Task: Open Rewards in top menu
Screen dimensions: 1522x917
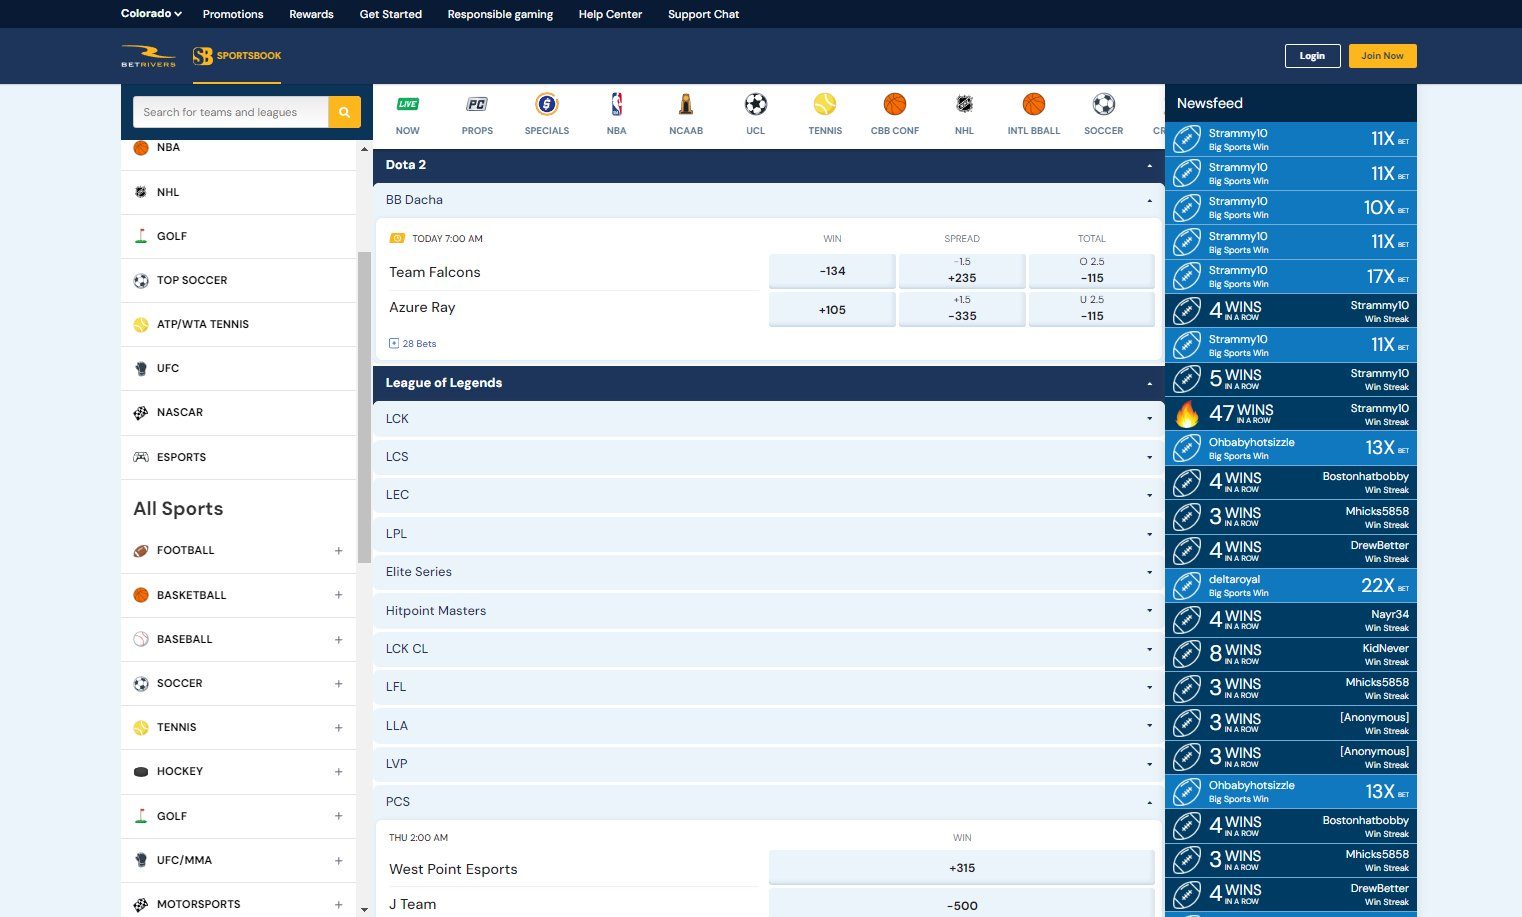Action: pyautogui.click(x=311, y=14)
